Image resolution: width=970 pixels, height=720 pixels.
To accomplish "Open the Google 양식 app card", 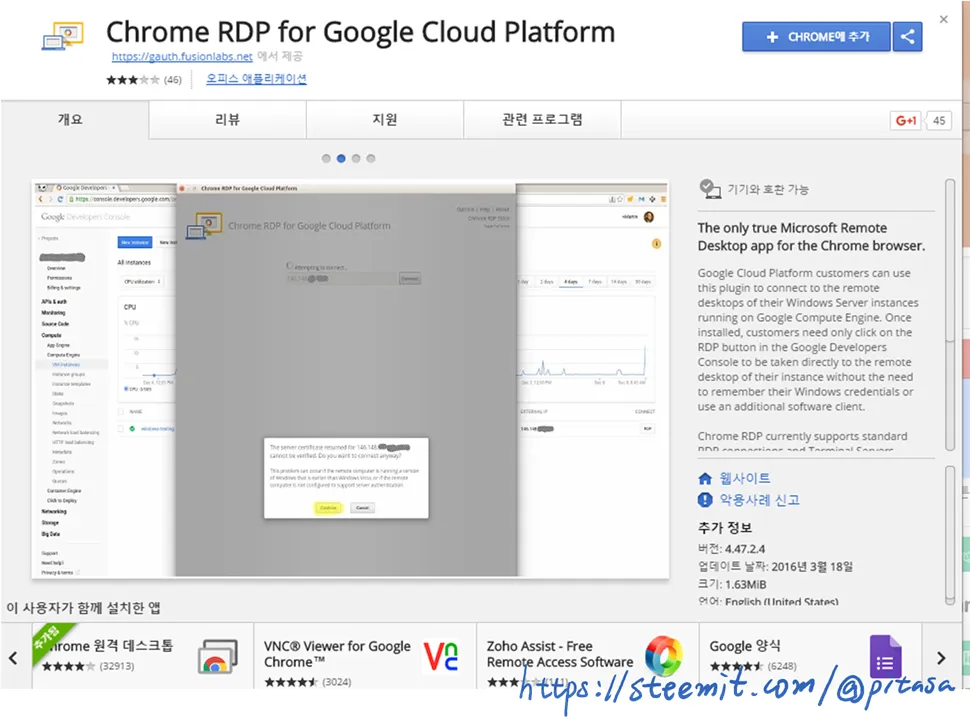I will pos(810,656).
